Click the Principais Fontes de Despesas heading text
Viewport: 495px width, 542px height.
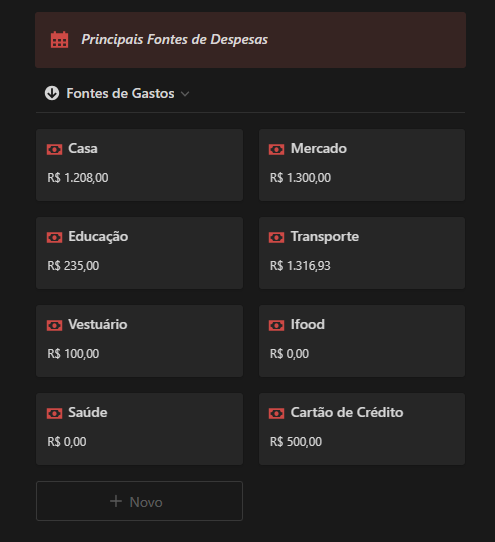point(175,39)
